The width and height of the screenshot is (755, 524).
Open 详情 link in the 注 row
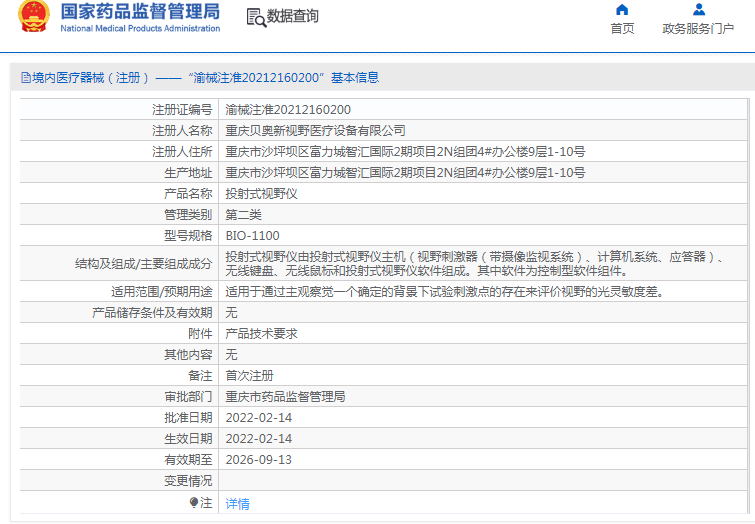[237, 504]
